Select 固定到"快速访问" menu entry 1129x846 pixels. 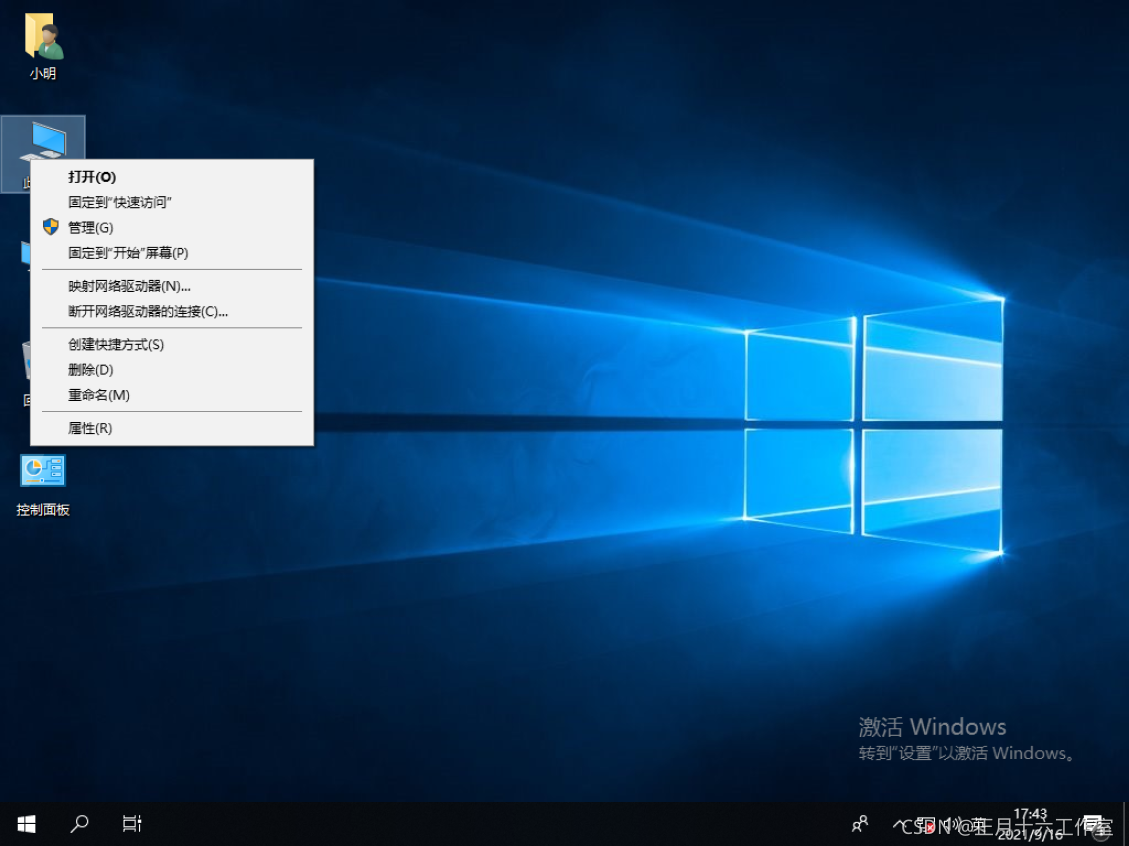(171, 202)
